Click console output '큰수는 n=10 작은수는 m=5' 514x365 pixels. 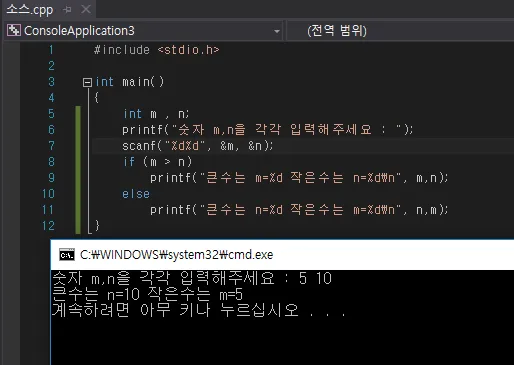coord(148,294)
